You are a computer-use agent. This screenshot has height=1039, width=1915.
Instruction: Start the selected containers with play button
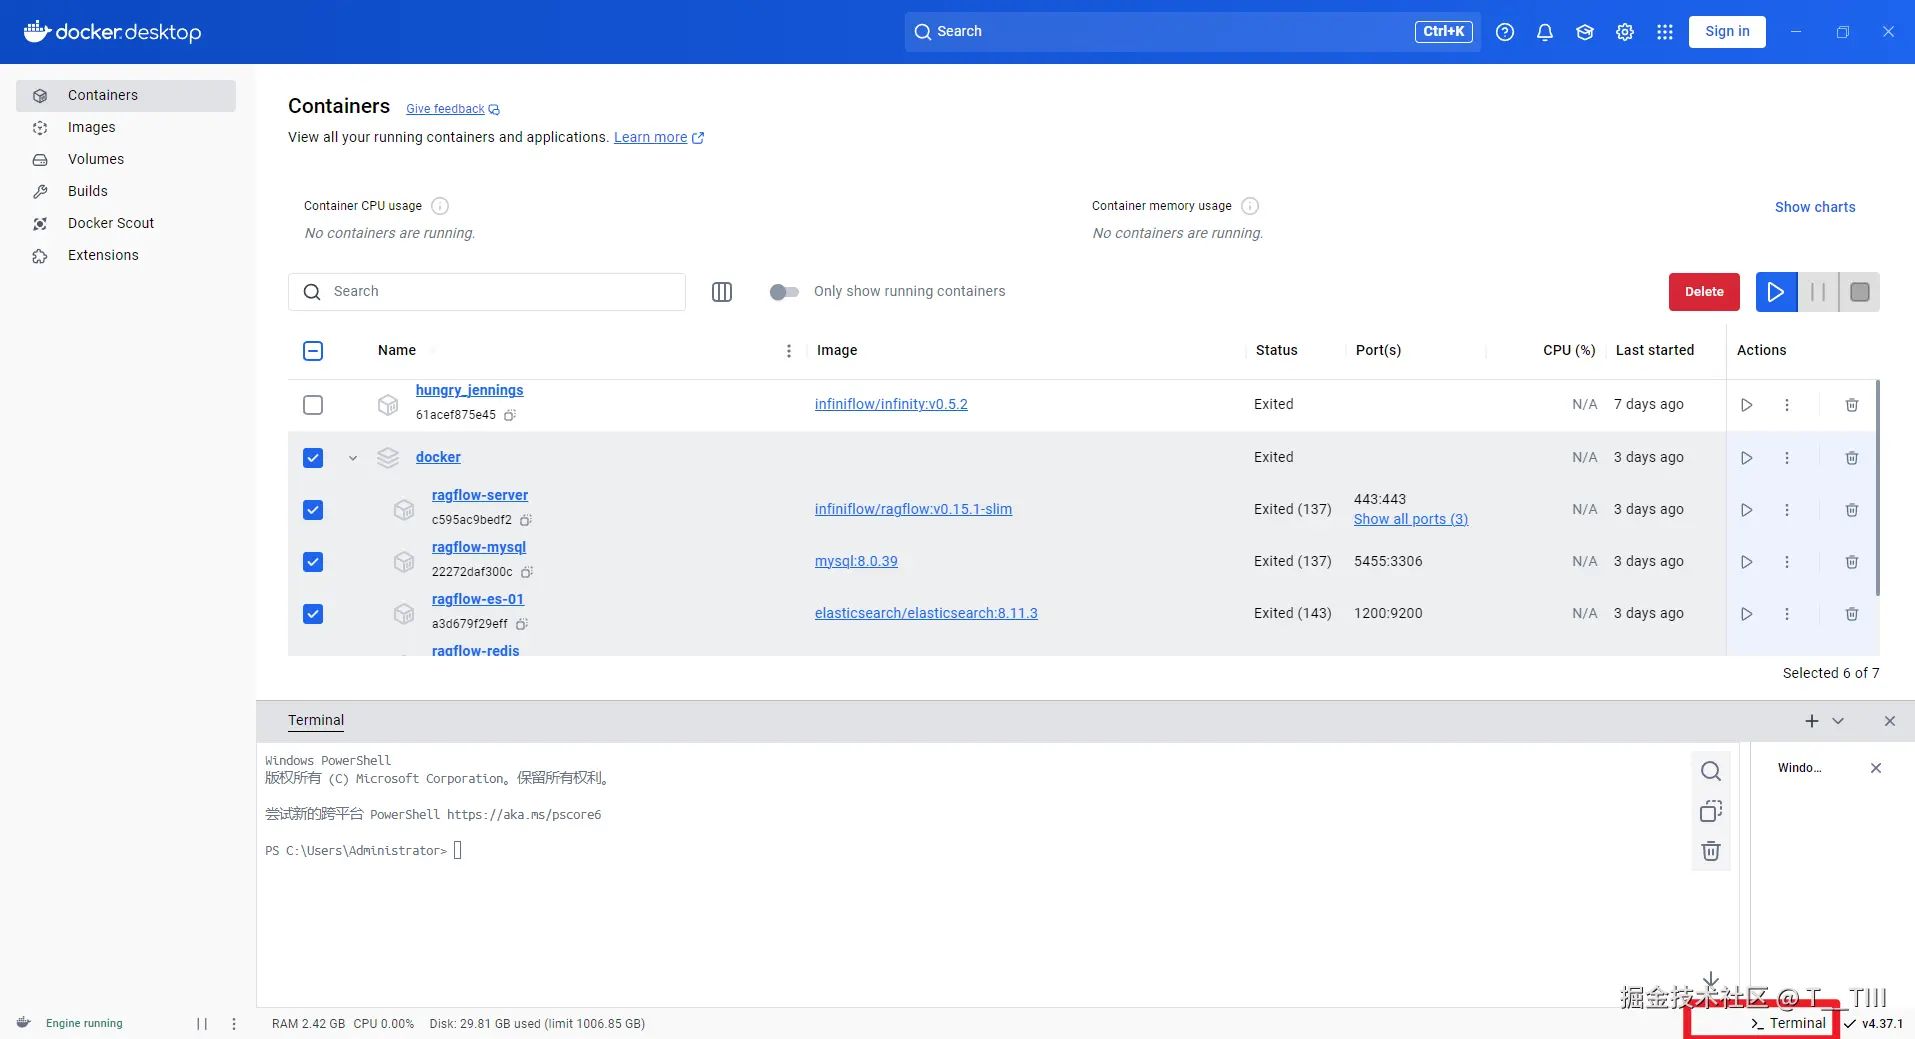point(1776,292)
